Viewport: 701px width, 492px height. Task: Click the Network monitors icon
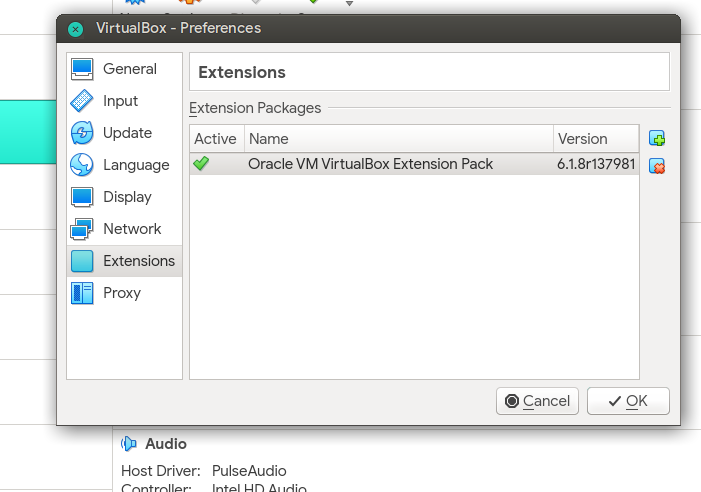(83, 229)
